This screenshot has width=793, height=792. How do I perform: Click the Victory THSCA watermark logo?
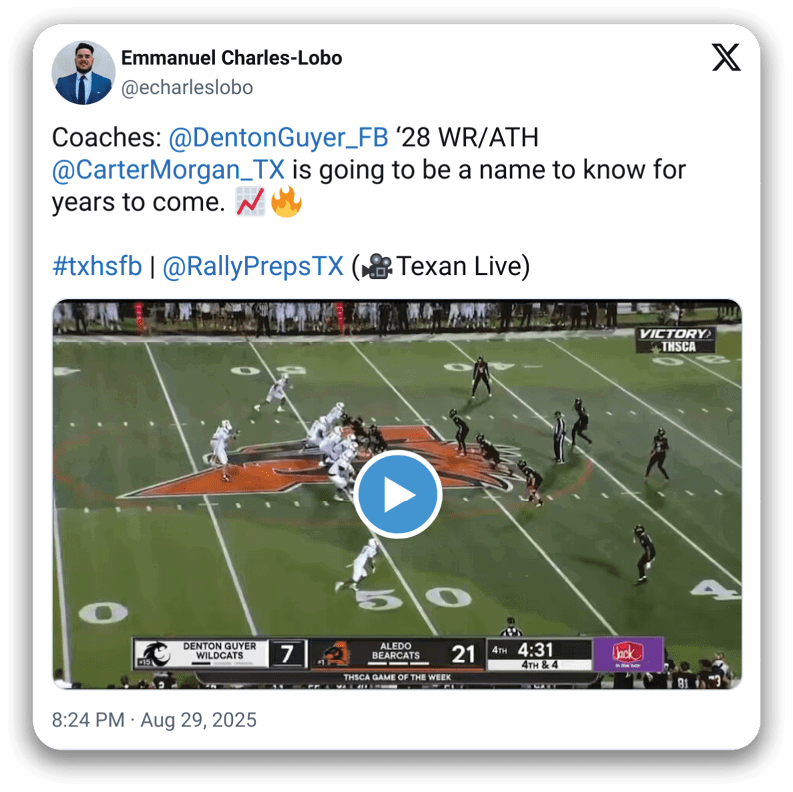pyautogui.click(x=676, y=340)
